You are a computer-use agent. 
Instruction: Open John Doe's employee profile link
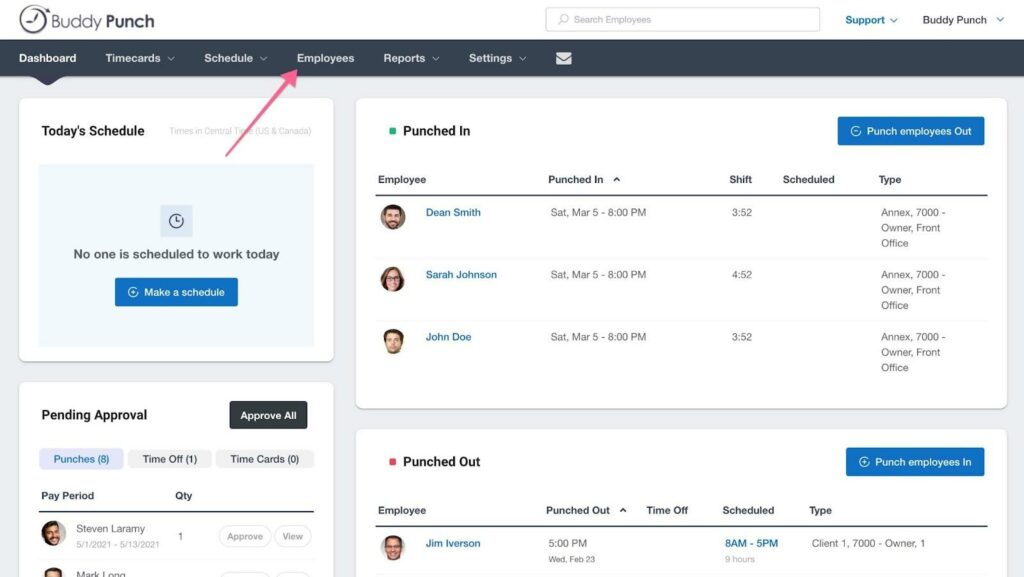(449, 337)
